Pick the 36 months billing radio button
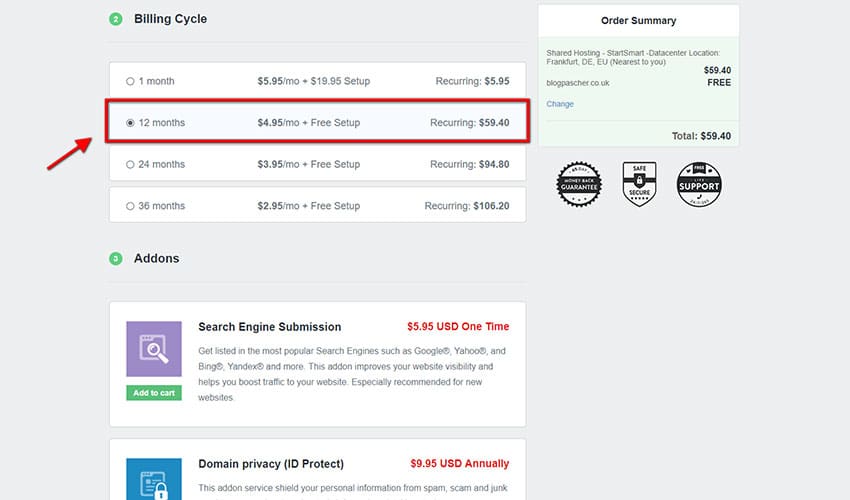The height and width of the screenshot is (500, 850). click(x=130, y=206)
